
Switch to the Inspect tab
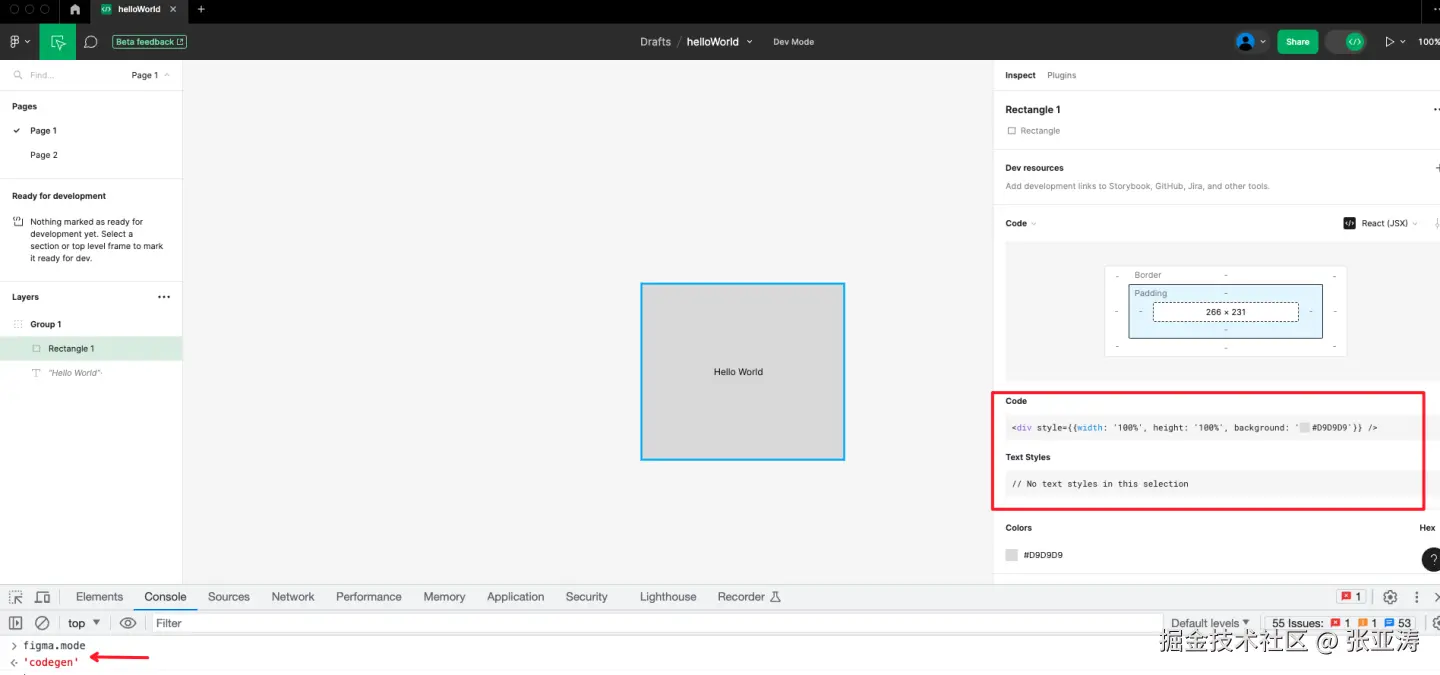coord(1020,75)
